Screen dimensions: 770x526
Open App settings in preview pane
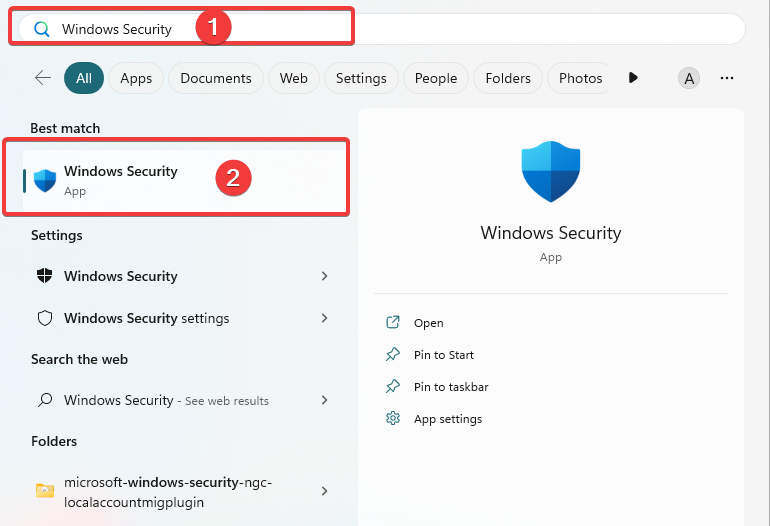(x=448, y=419)
